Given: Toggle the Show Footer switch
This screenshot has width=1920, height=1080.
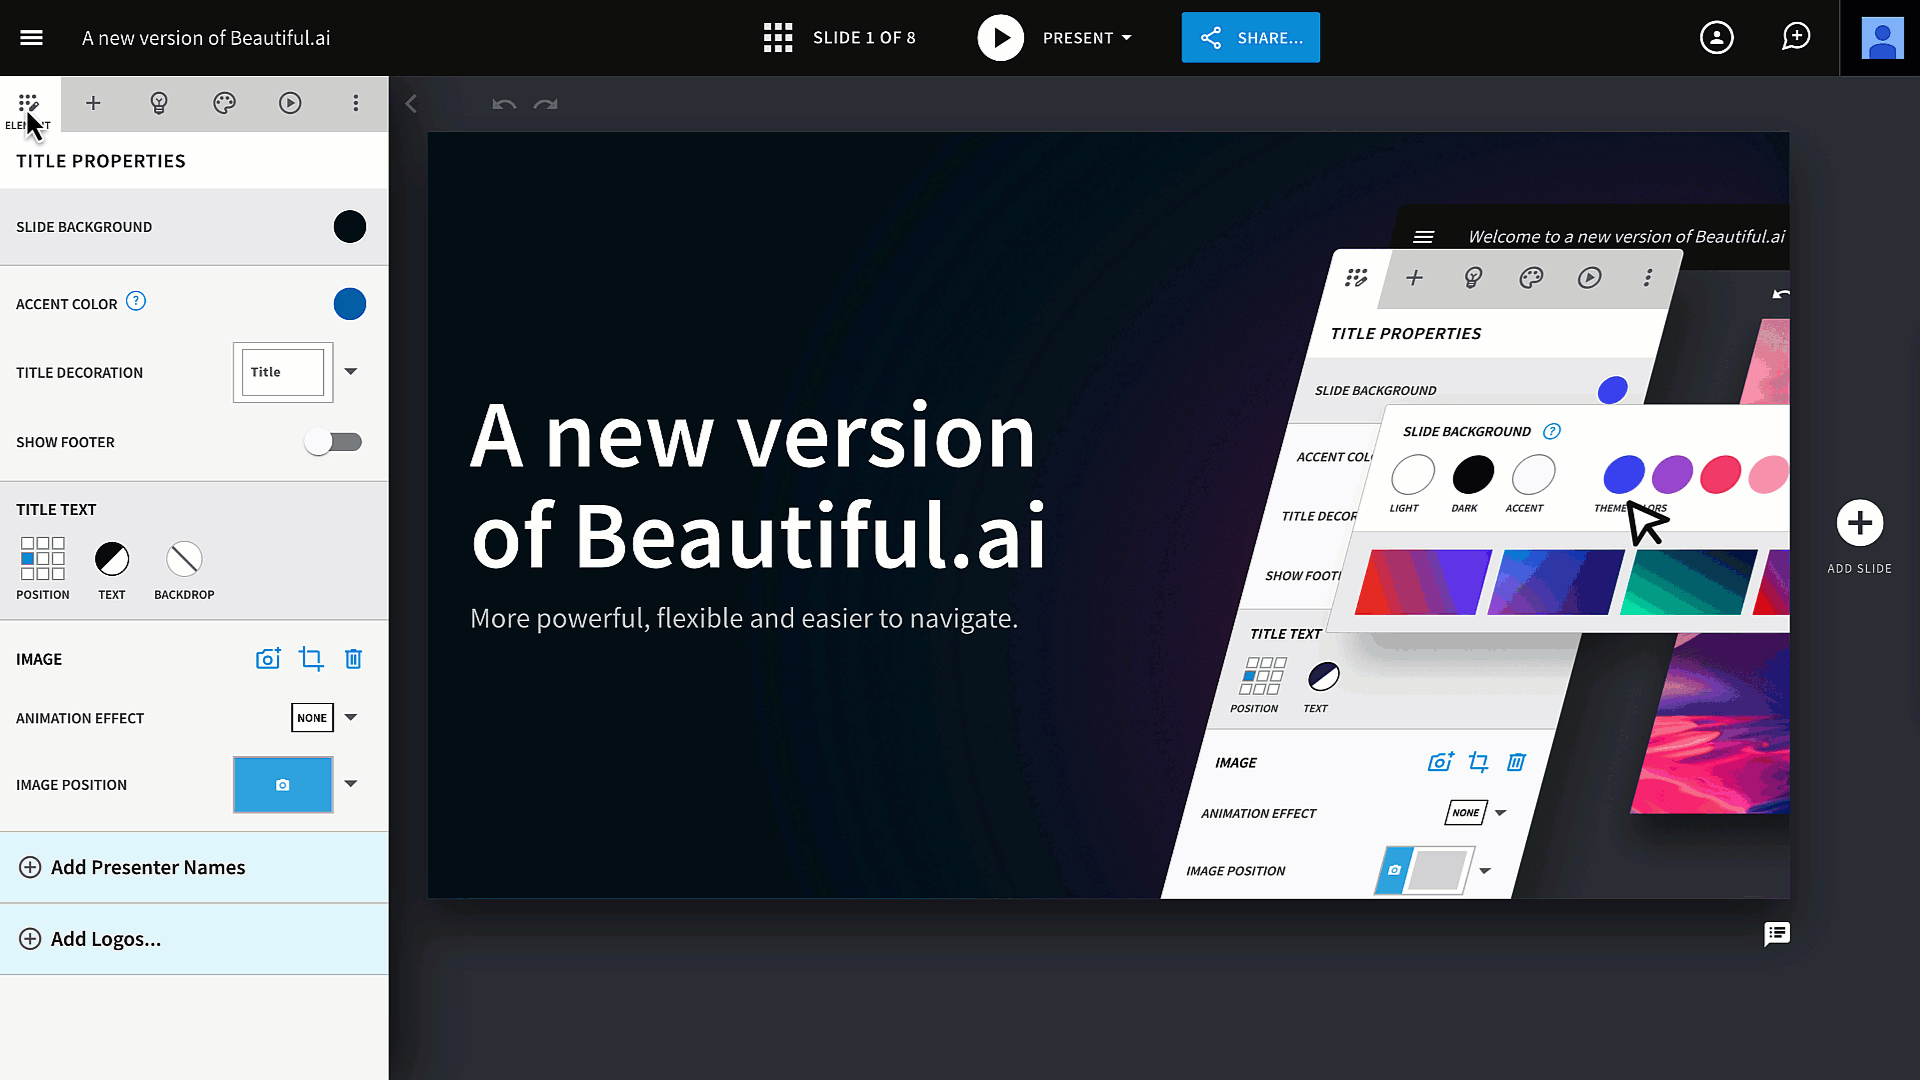Looking at the screenshot, I should (x=333, y=442).
